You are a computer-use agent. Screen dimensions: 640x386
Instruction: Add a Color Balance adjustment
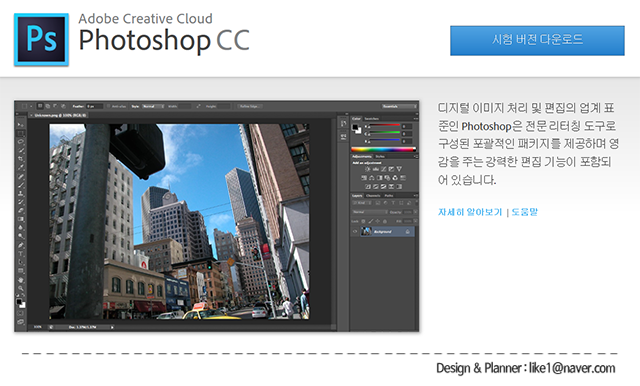tap(371, 178)
